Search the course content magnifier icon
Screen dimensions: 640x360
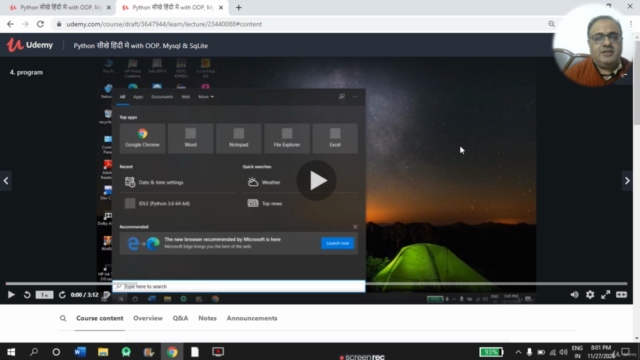[x=62, y=318]
